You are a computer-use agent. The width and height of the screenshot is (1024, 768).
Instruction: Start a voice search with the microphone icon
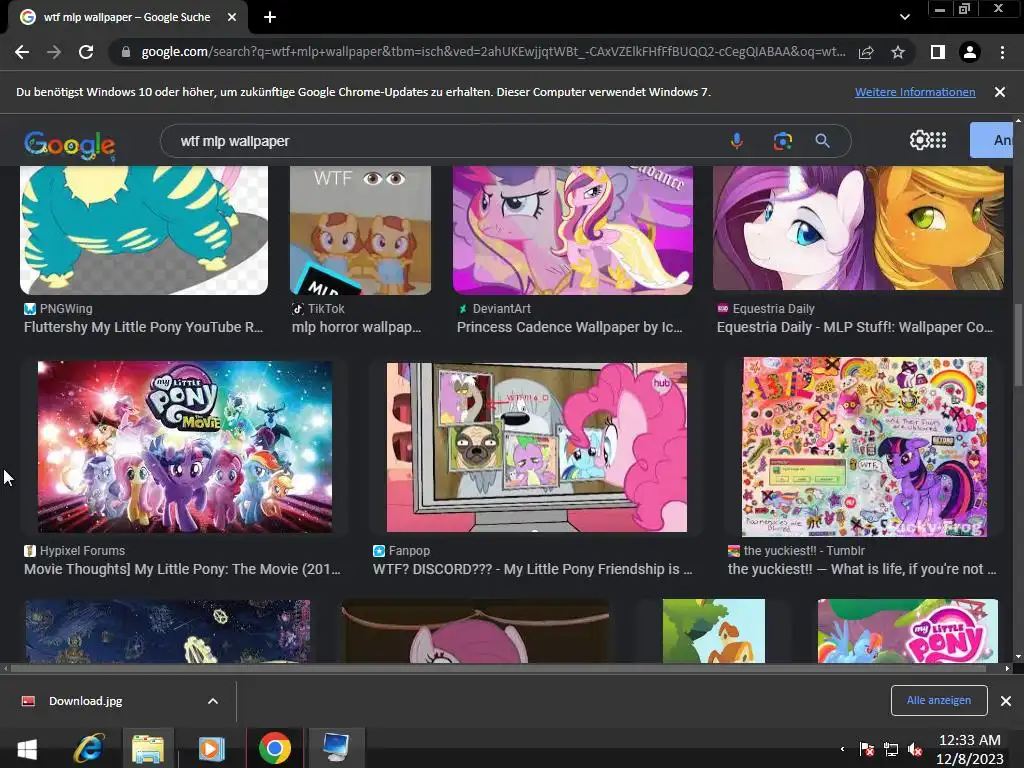[737, 141]
